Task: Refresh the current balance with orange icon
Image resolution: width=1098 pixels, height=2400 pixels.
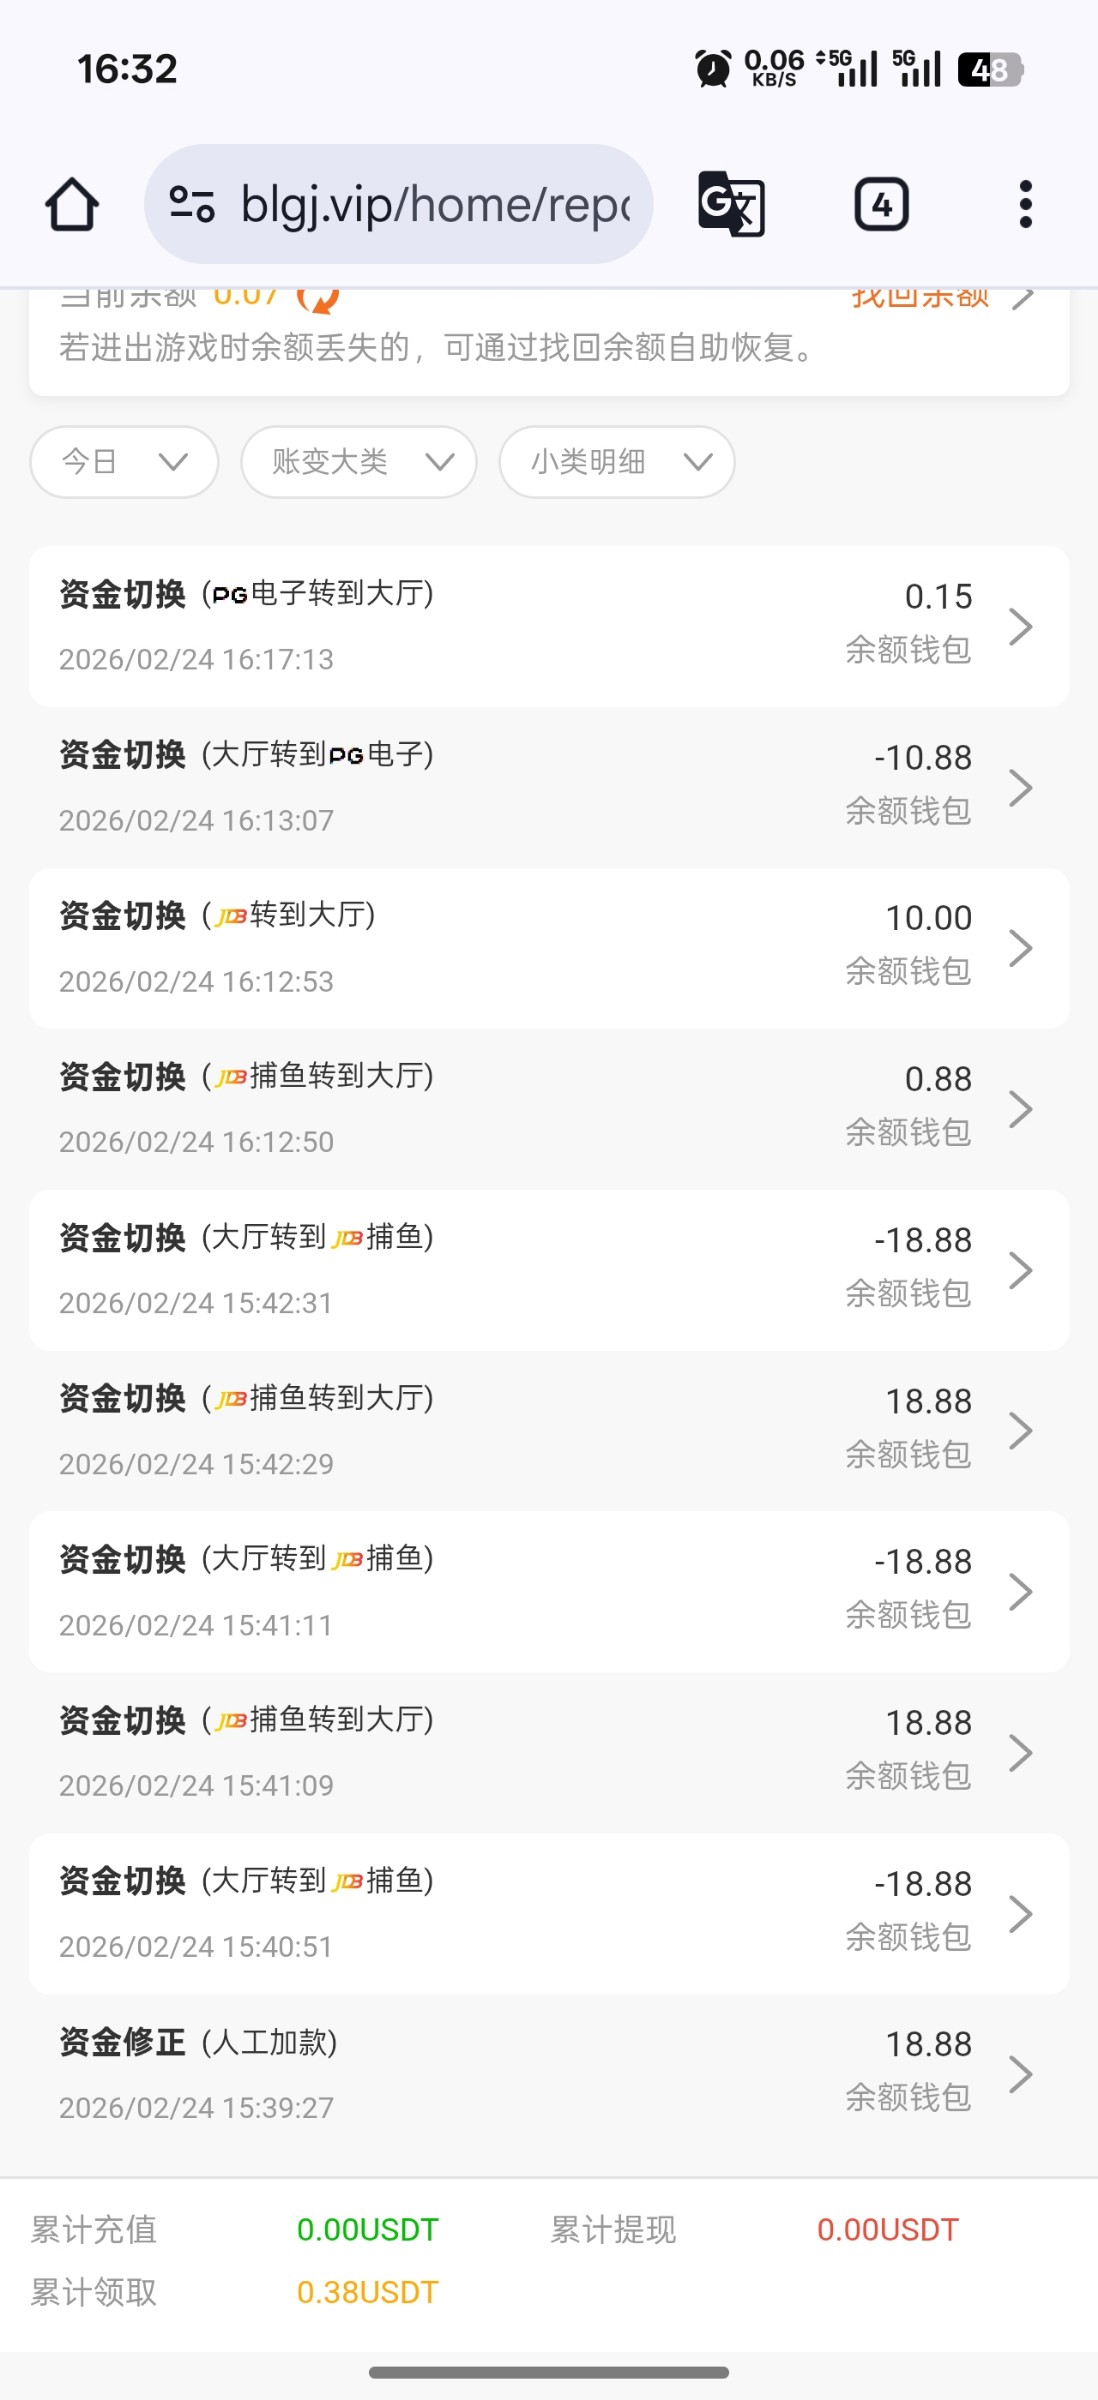Action: coord(318,297)
